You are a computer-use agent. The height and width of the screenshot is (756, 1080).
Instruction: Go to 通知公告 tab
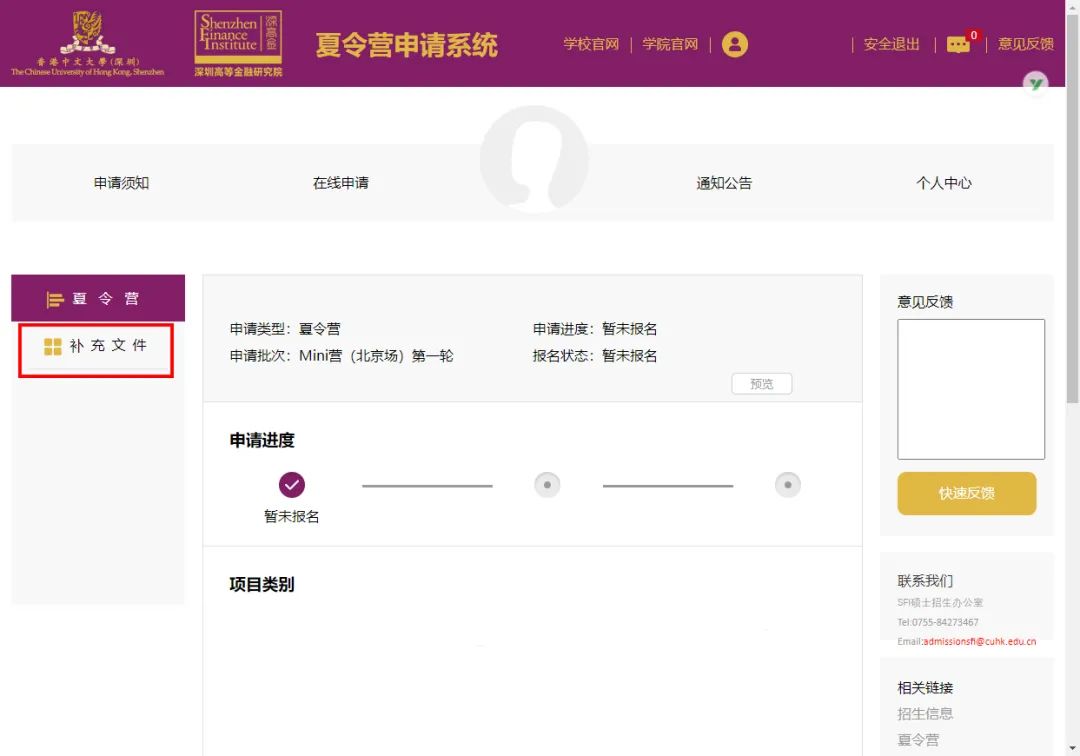tap(724, 183)
